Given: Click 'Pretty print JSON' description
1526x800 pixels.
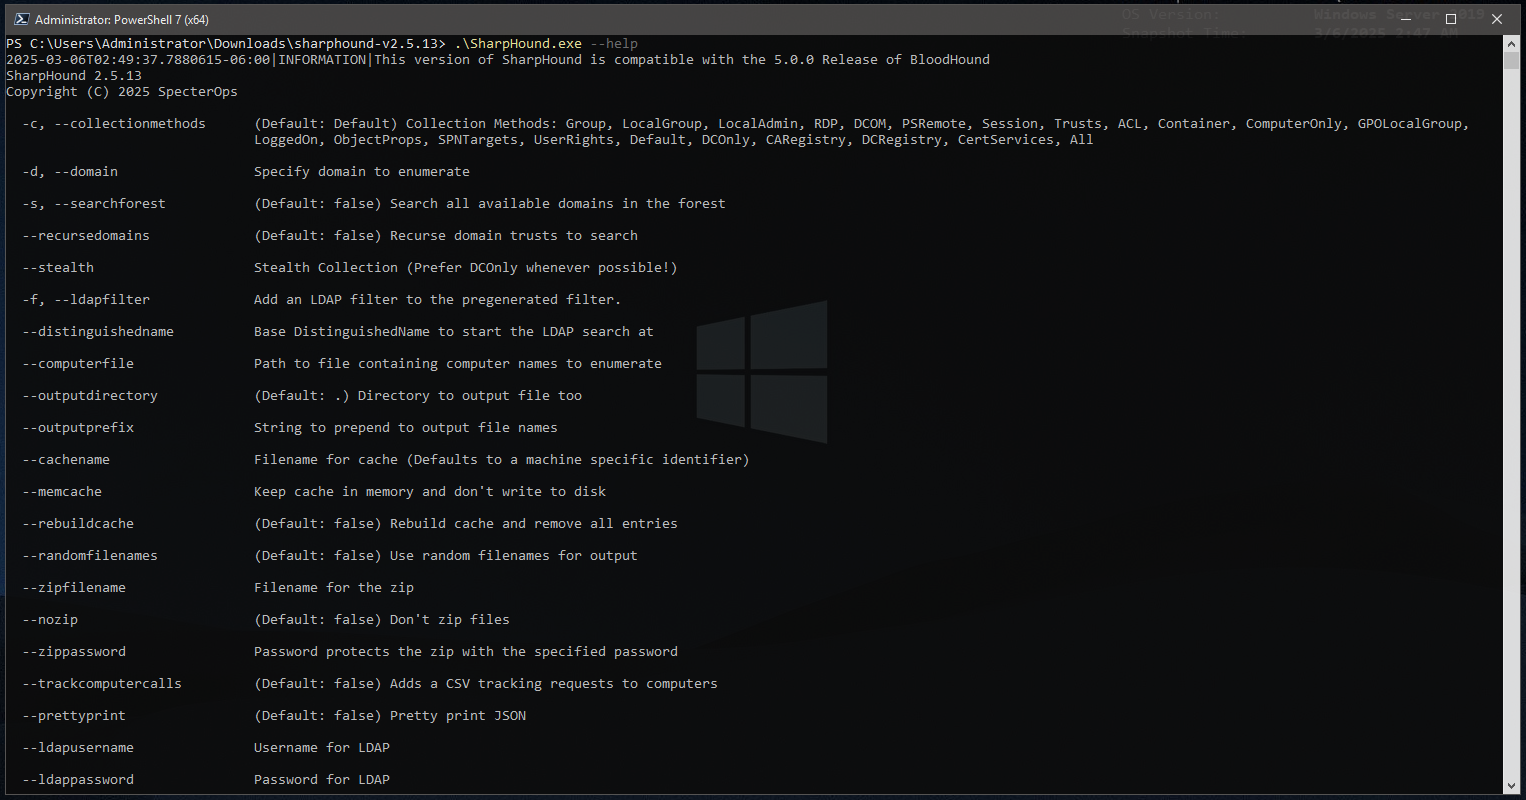Looking at the screenshot, I should click(x=458, y=716).
